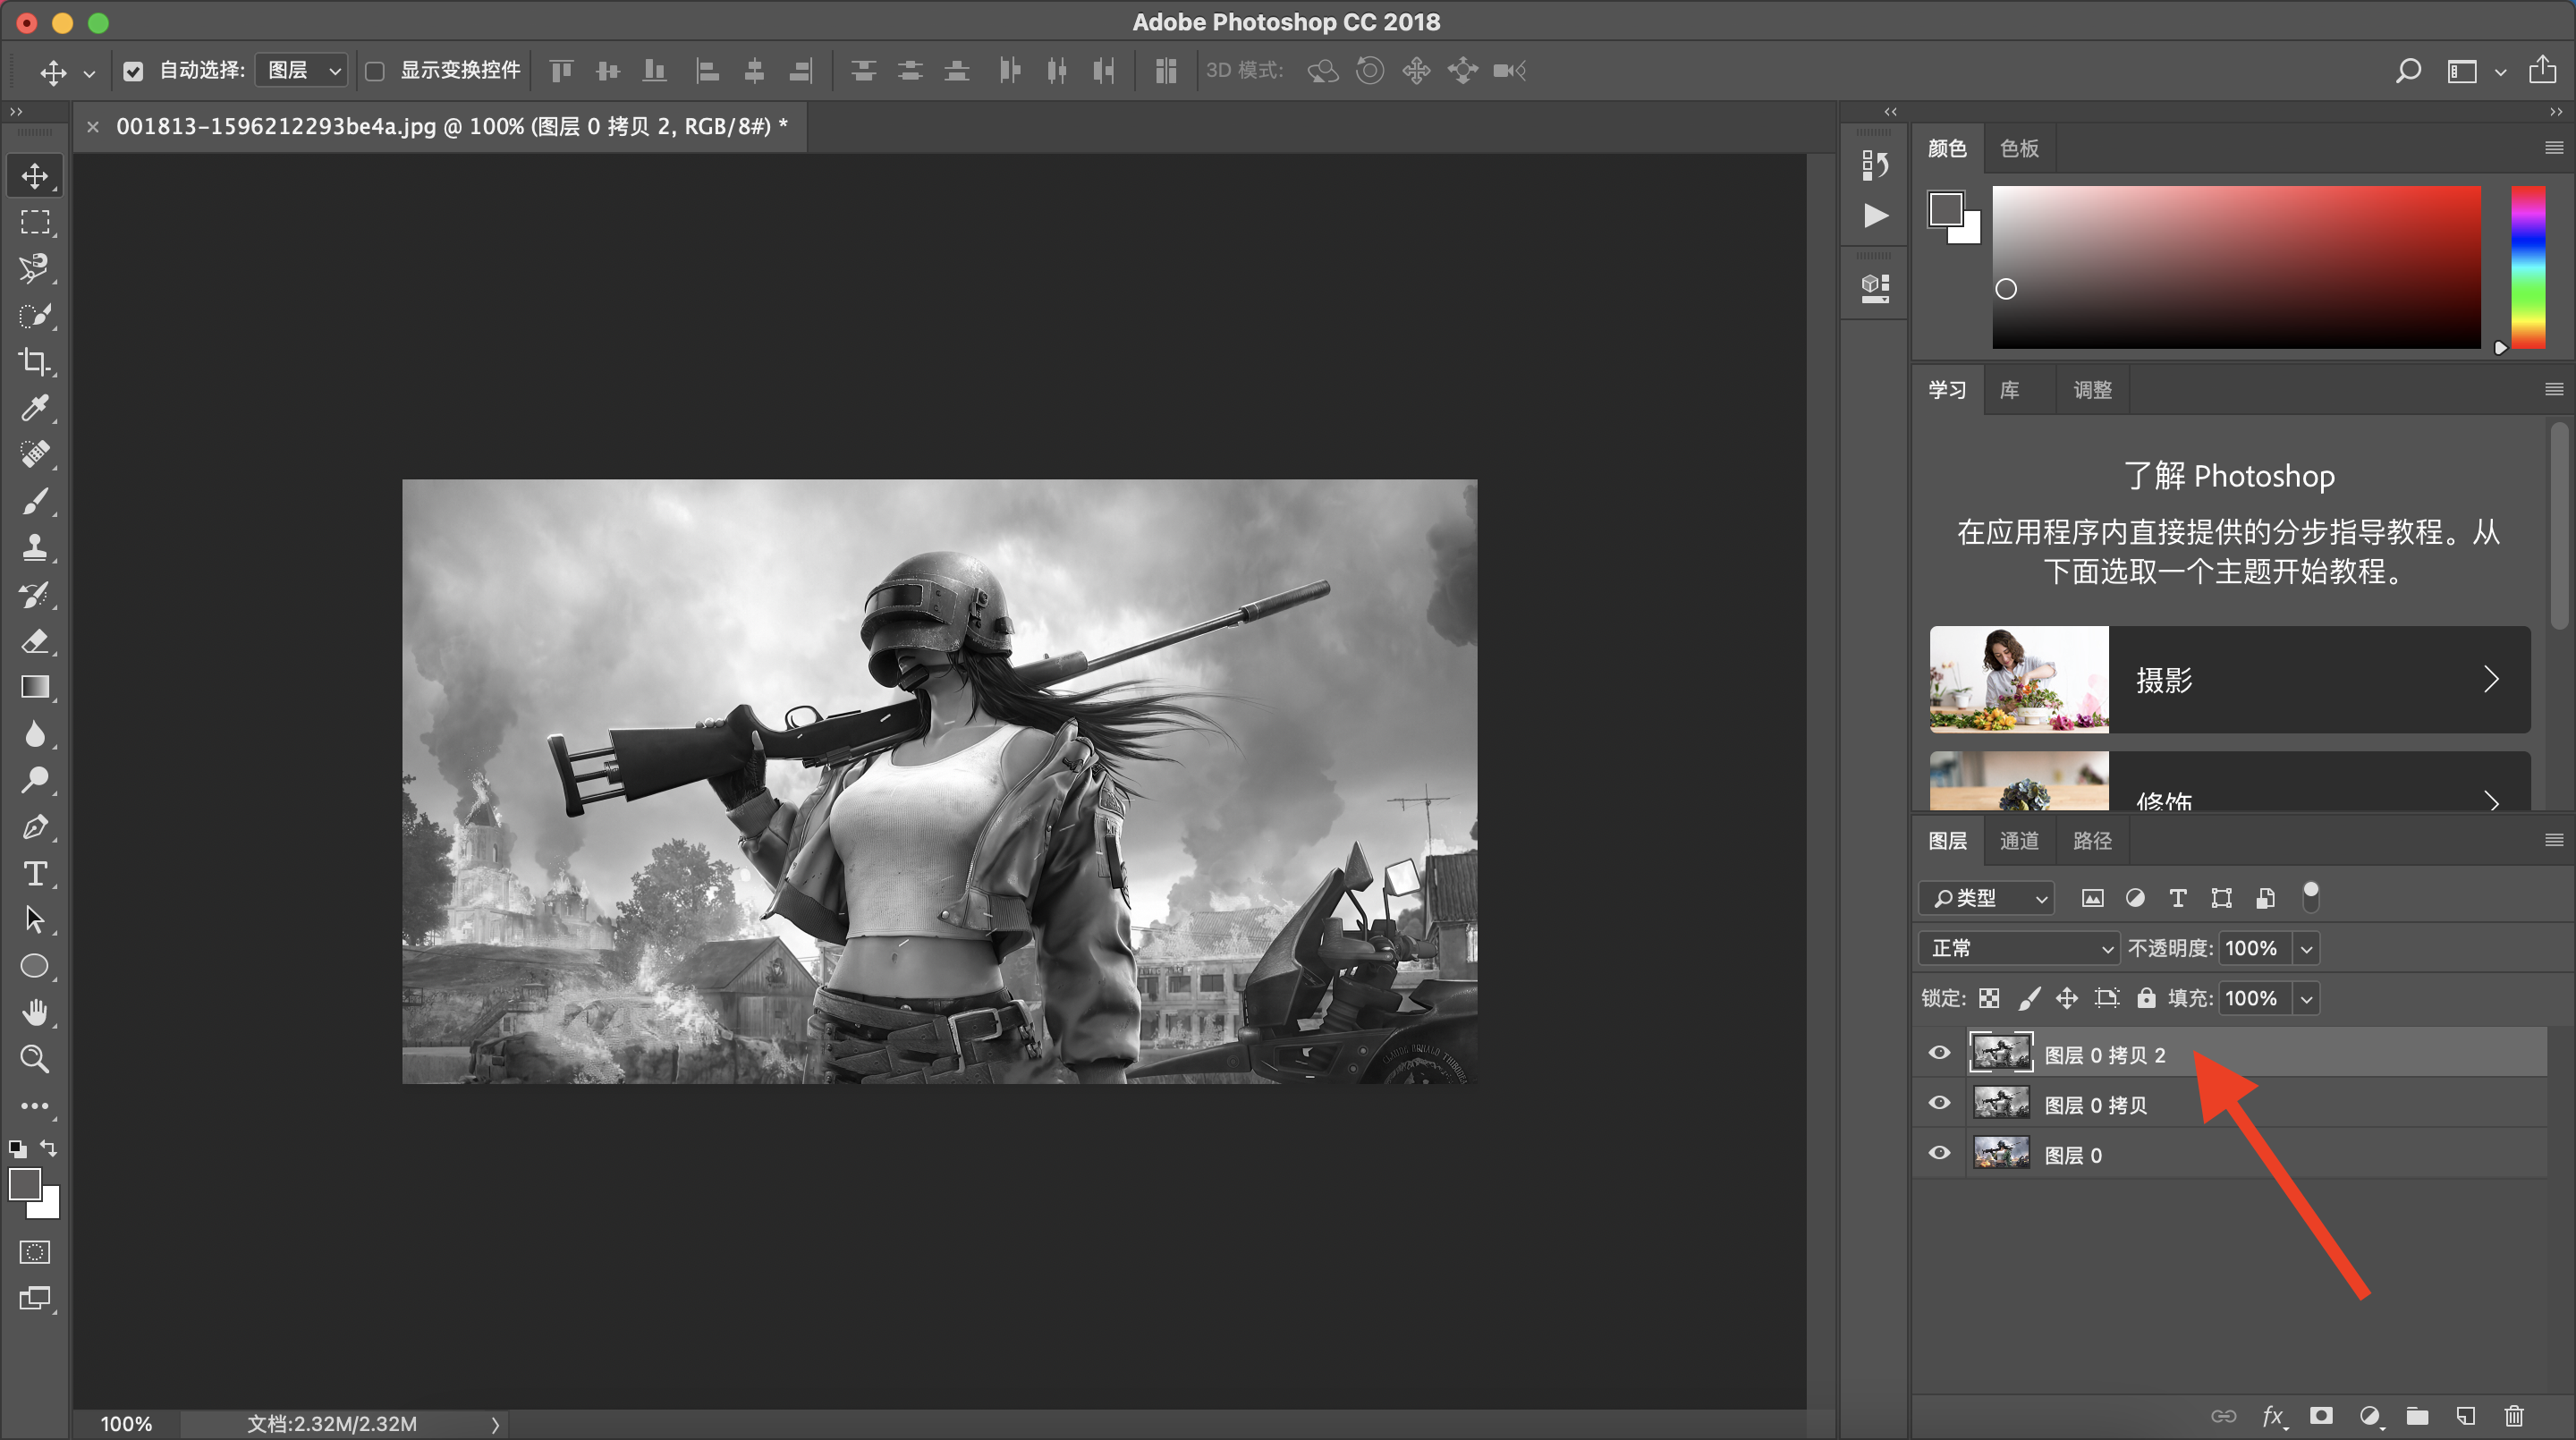Select the Eraser tool
The height and width of the screenshot is (1440, 2576).
[x=35, y=640]
